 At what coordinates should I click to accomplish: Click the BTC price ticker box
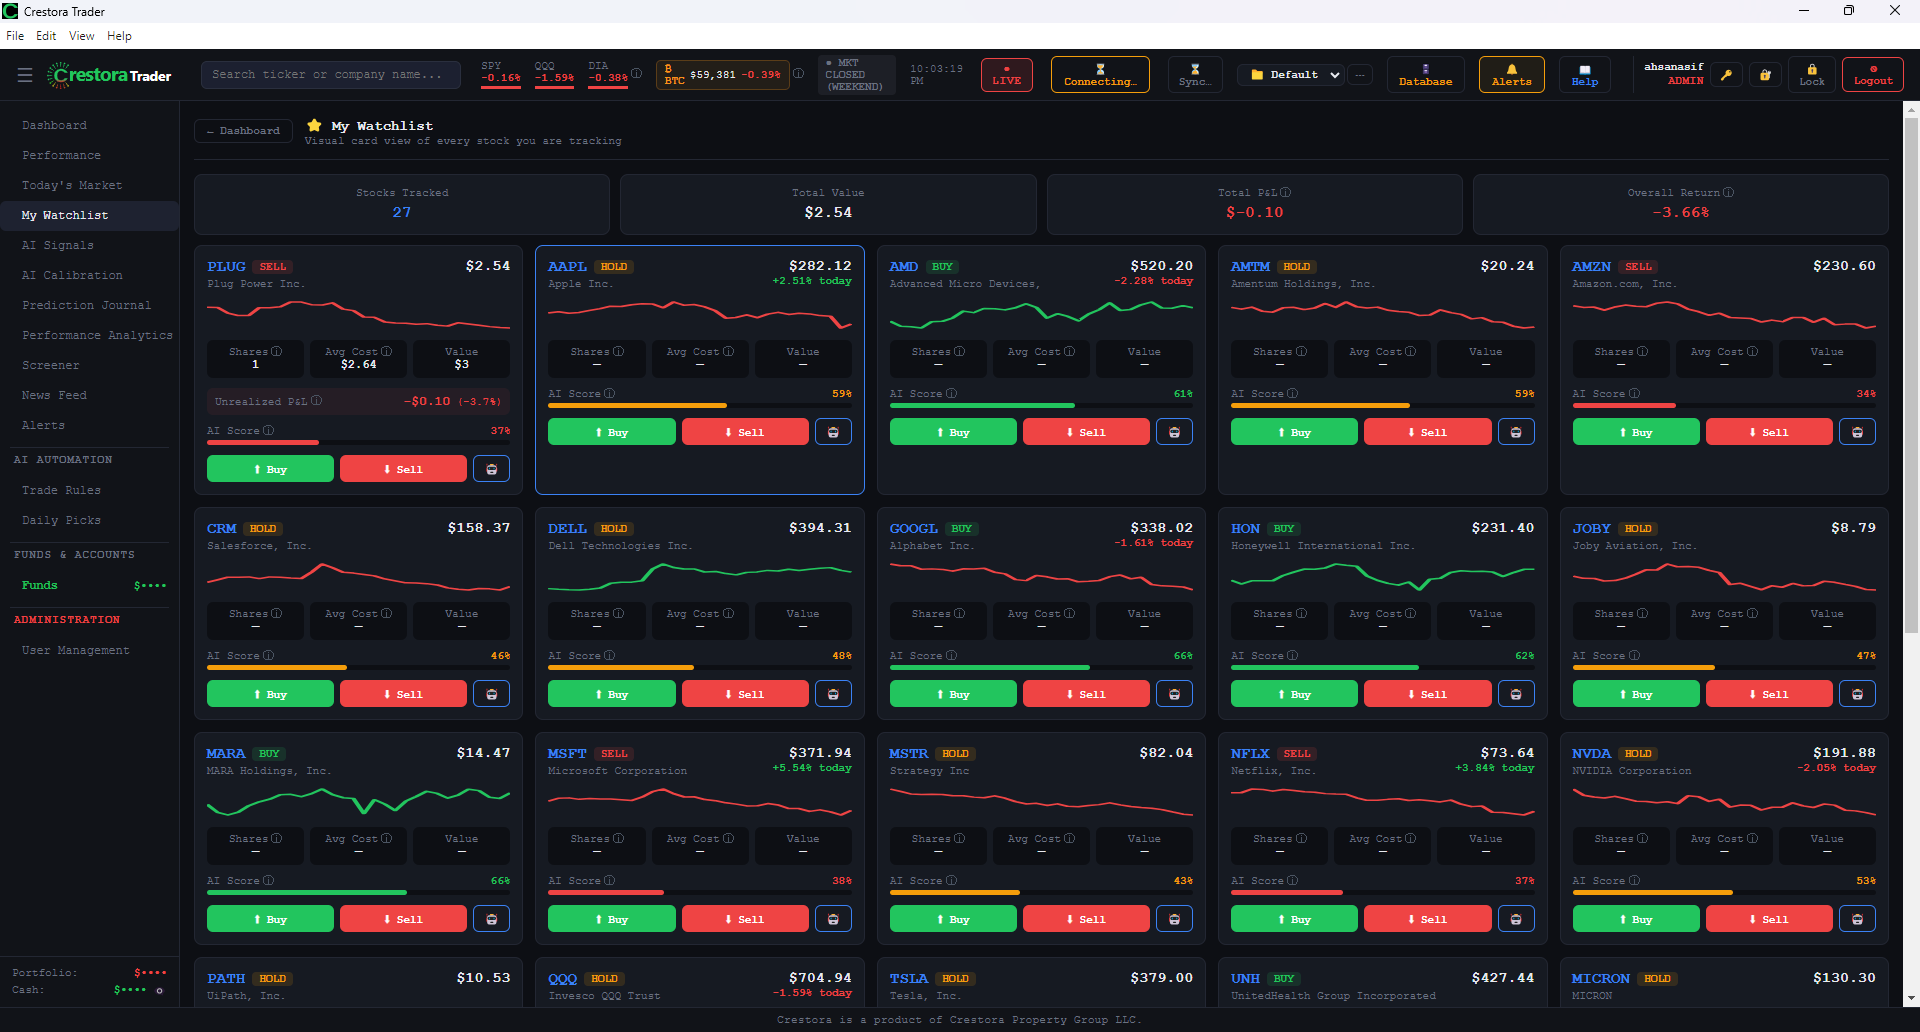[x=722, y=75]
